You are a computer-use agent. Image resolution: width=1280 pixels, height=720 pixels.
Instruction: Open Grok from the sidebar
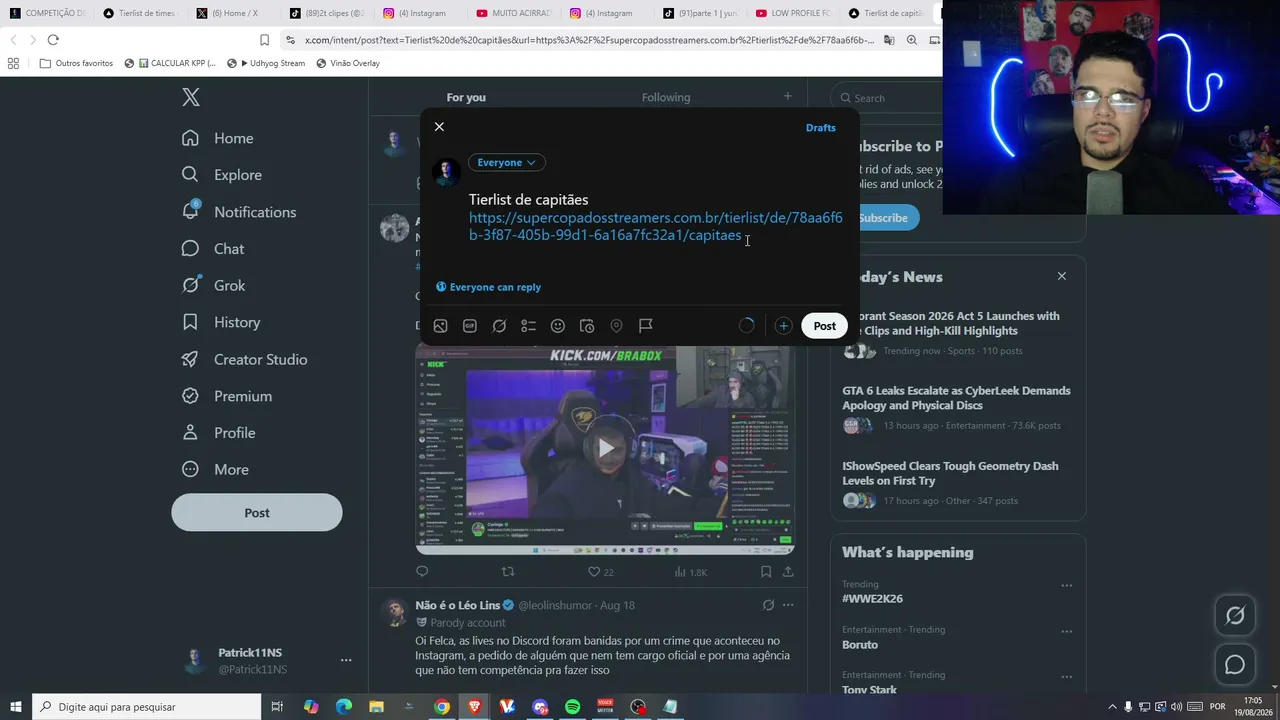214,286
